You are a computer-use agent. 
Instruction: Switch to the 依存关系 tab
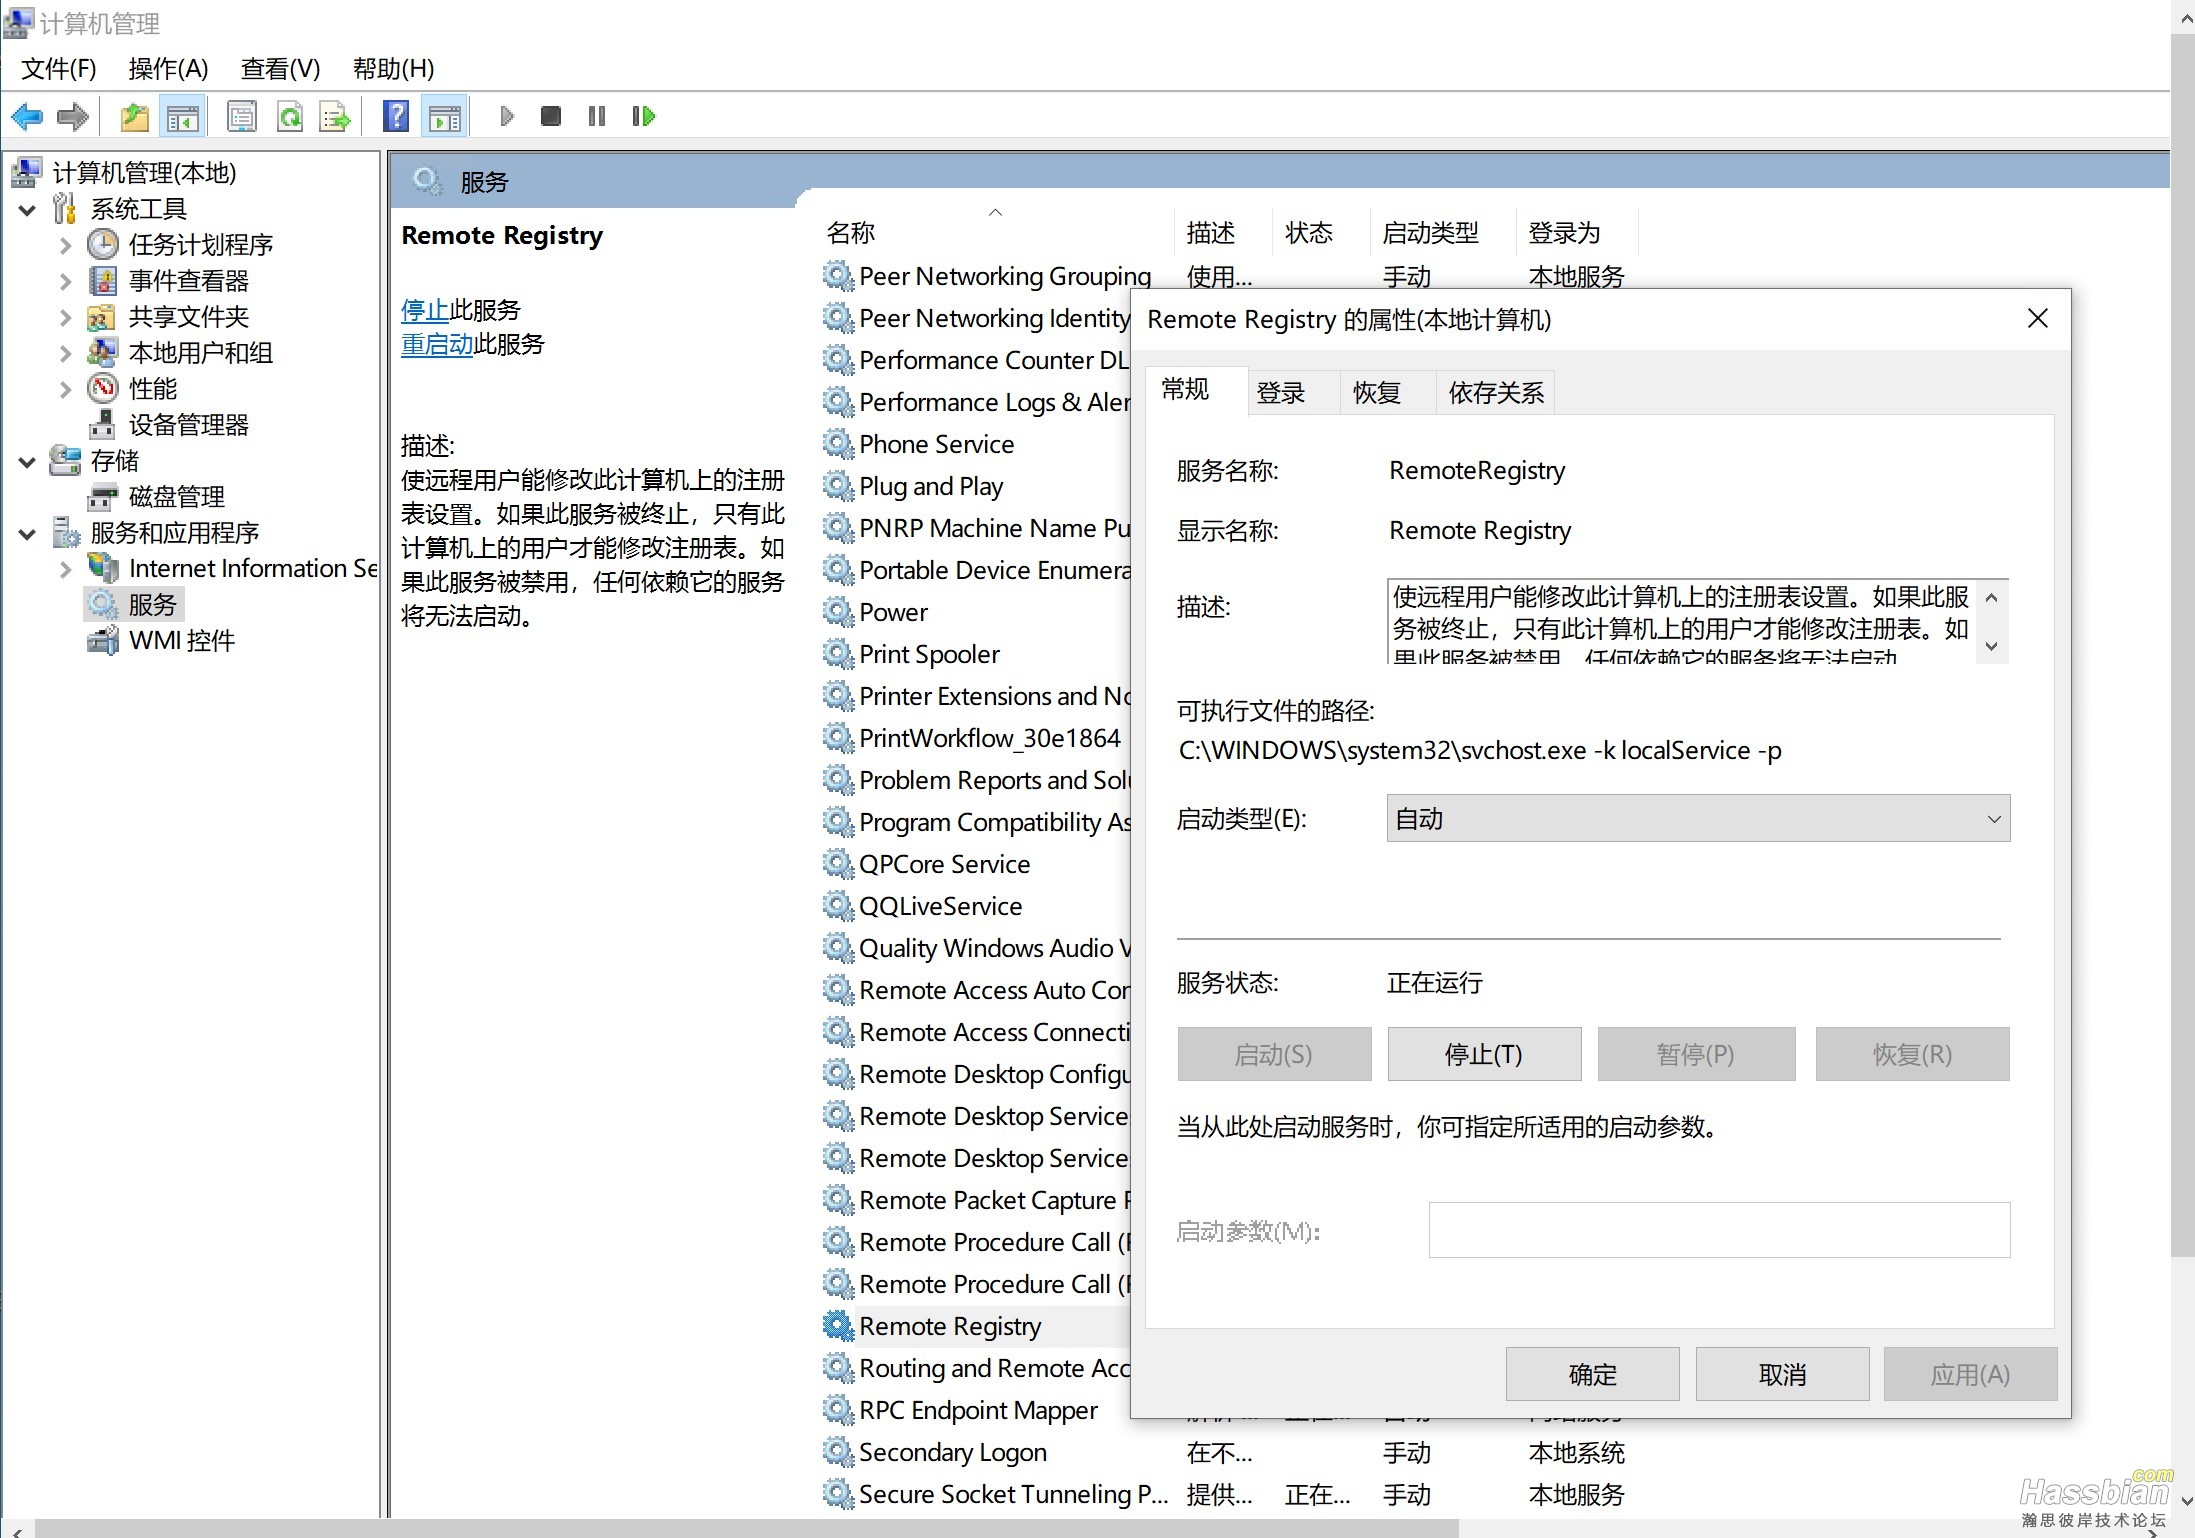(1496, 393)
